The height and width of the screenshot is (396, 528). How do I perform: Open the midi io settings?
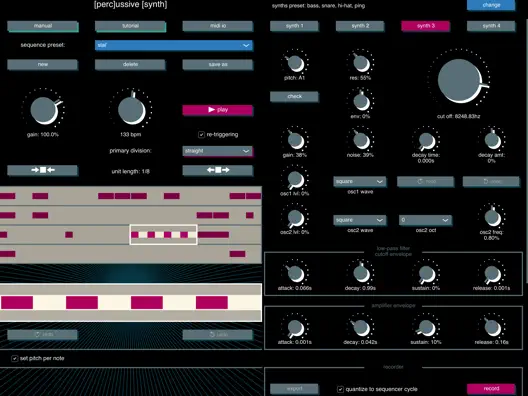[218, 26]
